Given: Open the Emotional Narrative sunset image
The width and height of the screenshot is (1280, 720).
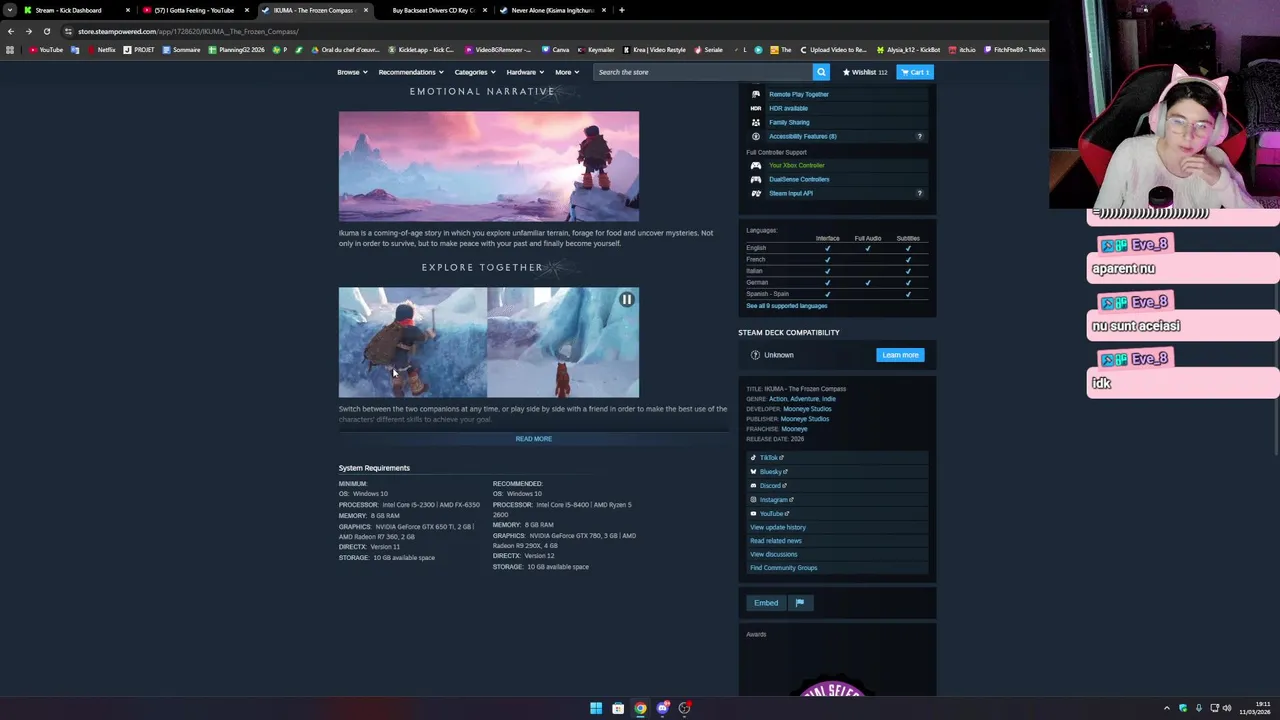Looking at the screenshot, I should click(x=488, y=166).
